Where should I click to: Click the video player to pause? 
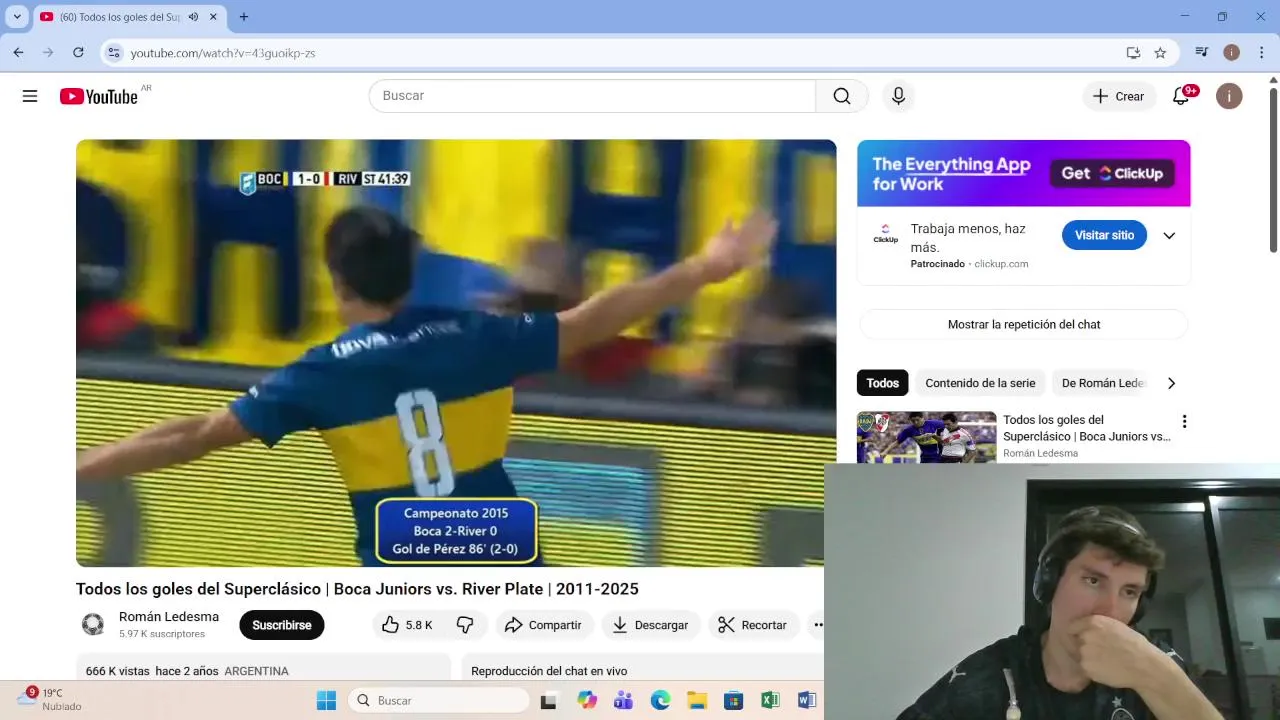pyautogui.click(x=456, y=353)
